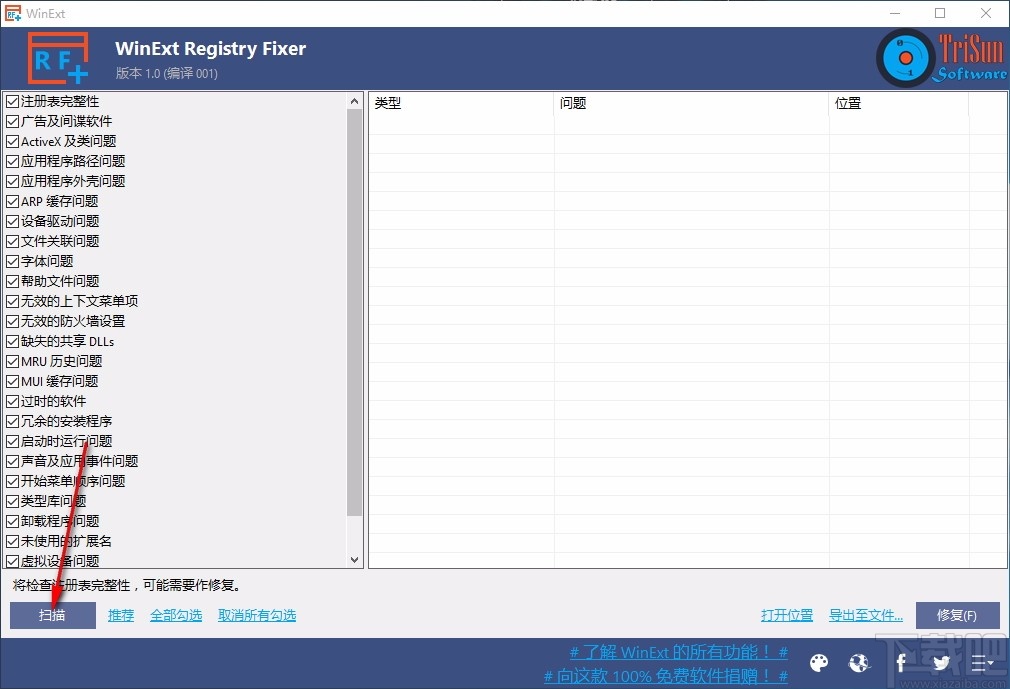
Task: Click the Facebook icon
Action: point(900,663)
